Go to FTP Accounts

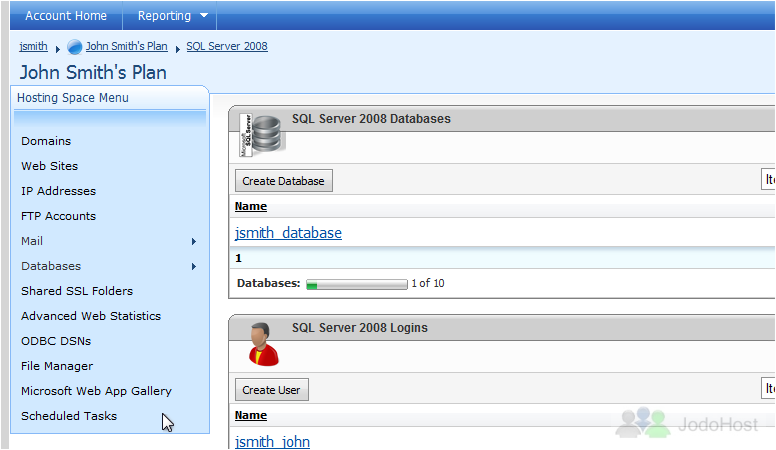point(58,216)
